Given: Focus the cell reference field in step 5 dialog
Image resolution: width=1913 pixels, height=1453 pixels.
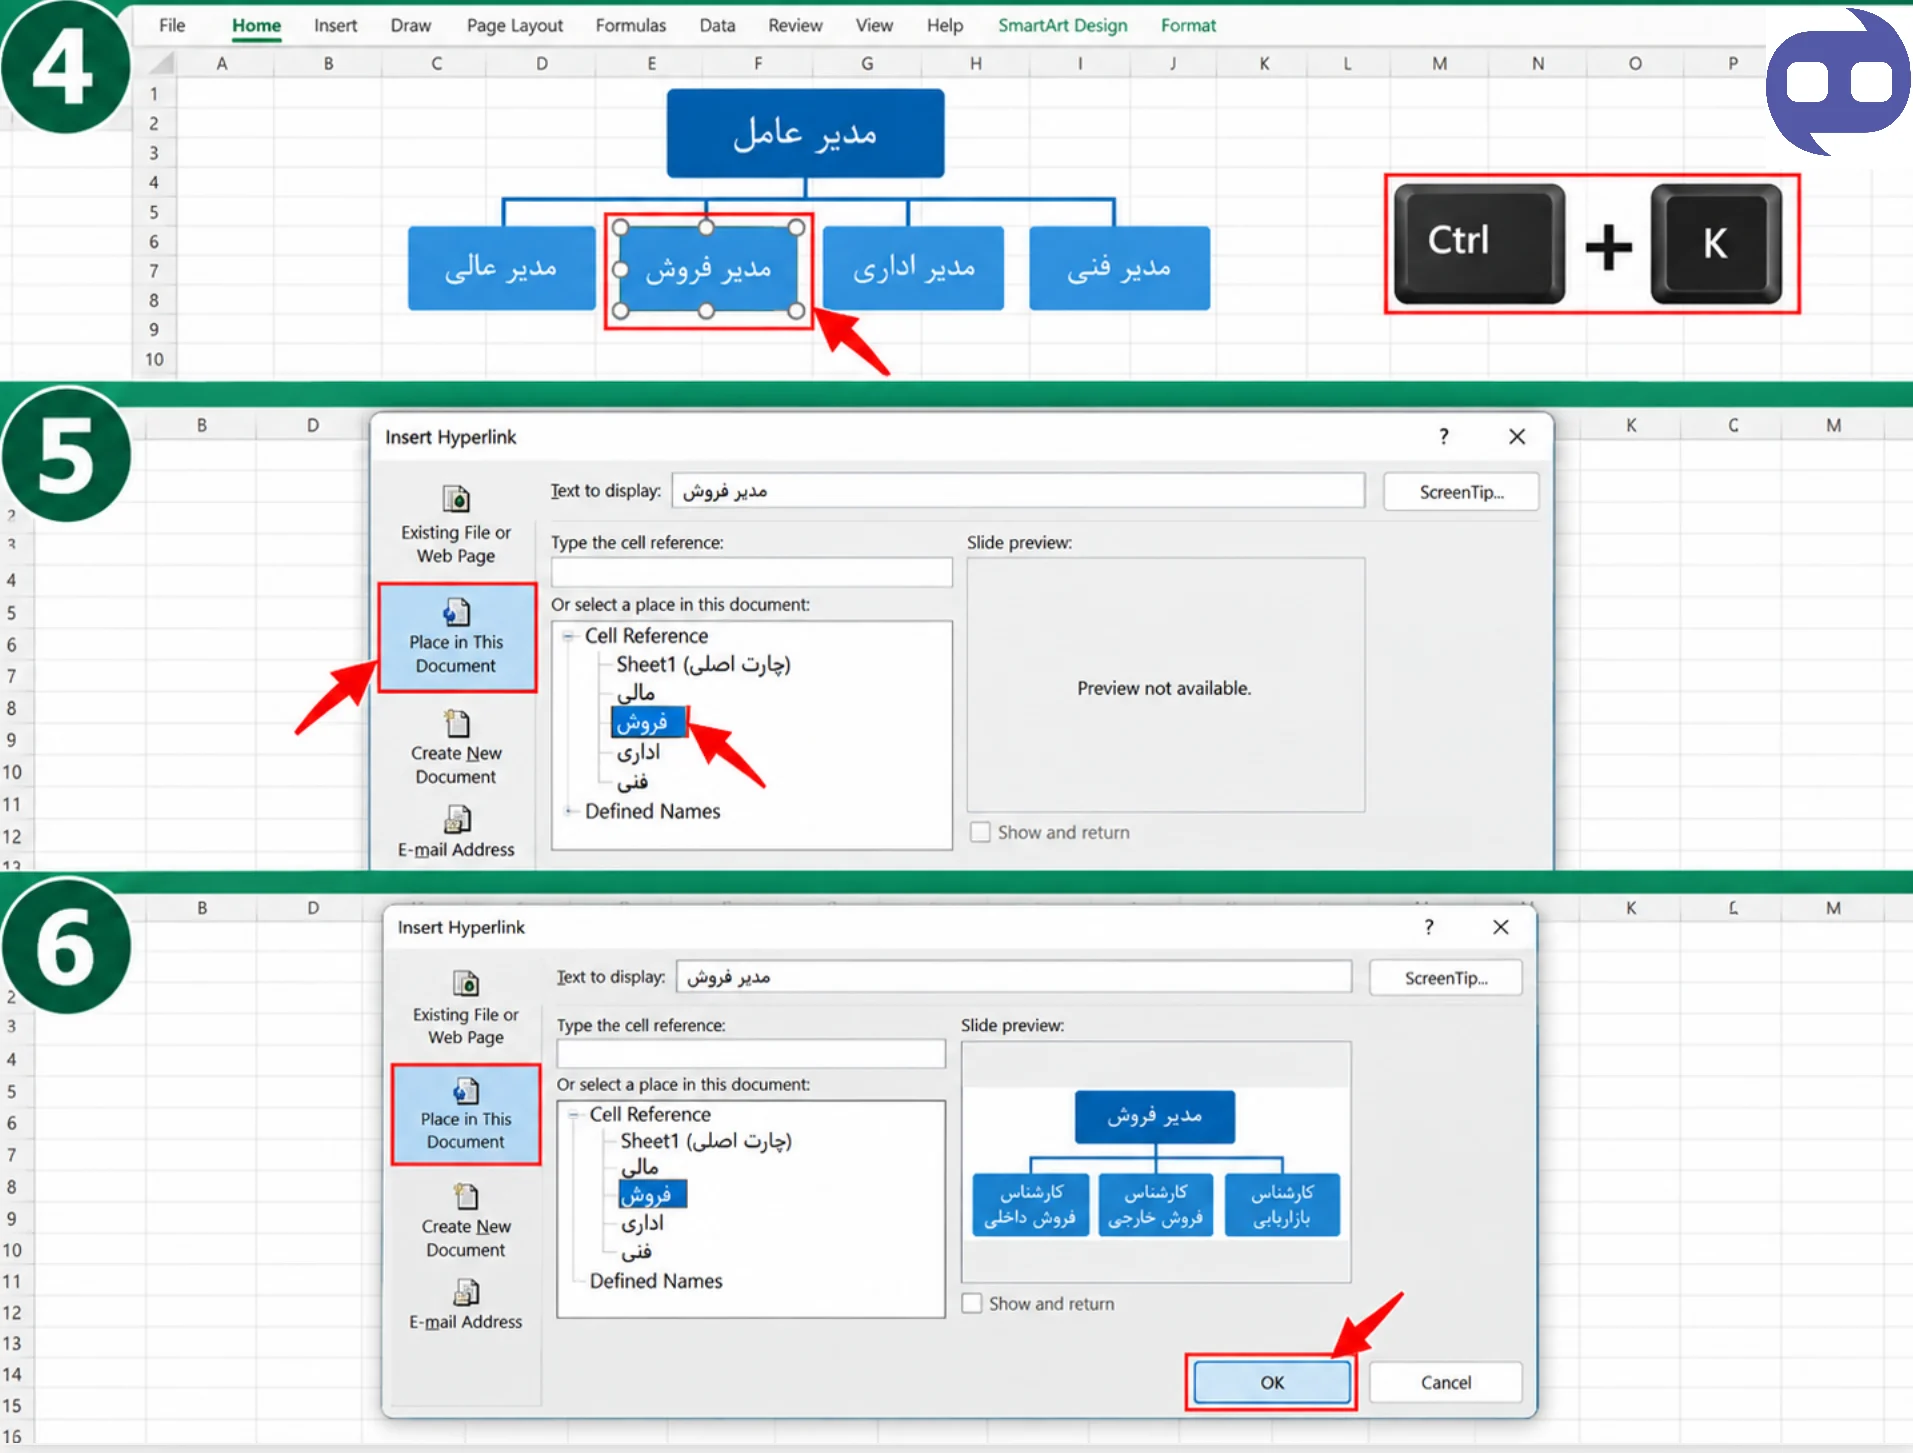Looking at the screenshot, I should click(x=751, y=572).
